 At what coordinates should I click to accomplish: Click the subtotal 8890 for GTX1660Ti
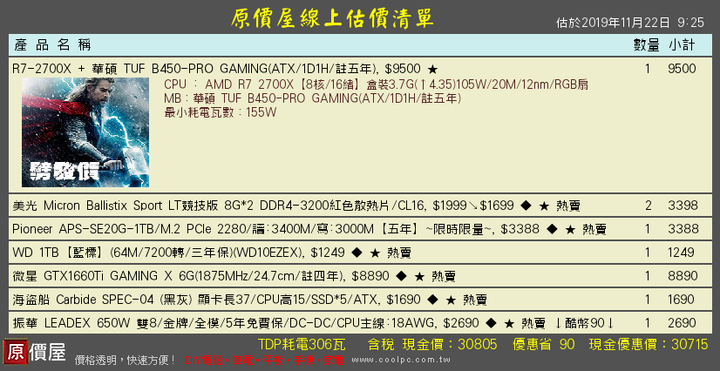[683, 276]
